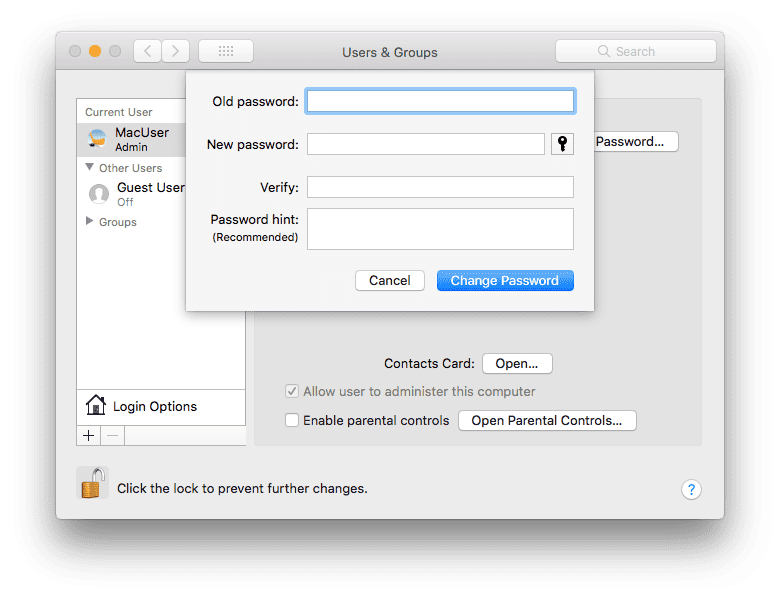780x599 pixels.
Task: Click the key icon for Password Assistant
Action: [x=563, y=144]
